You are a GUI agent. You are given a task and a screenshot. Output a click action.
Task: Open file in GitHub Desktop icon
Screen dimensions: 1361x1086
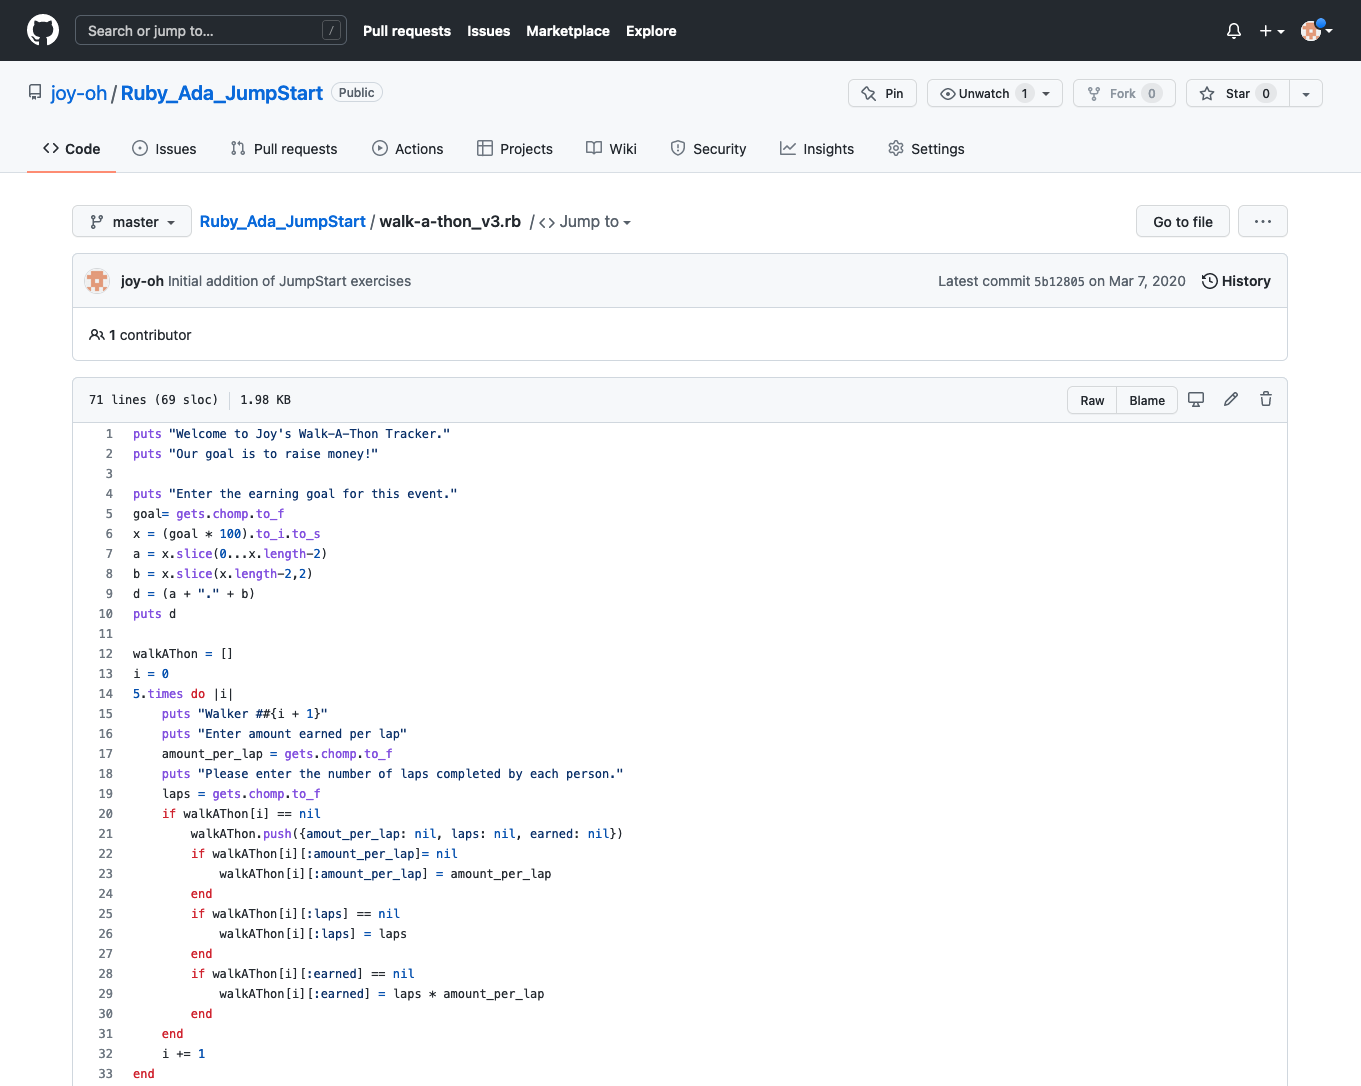tap(1196, 400)
